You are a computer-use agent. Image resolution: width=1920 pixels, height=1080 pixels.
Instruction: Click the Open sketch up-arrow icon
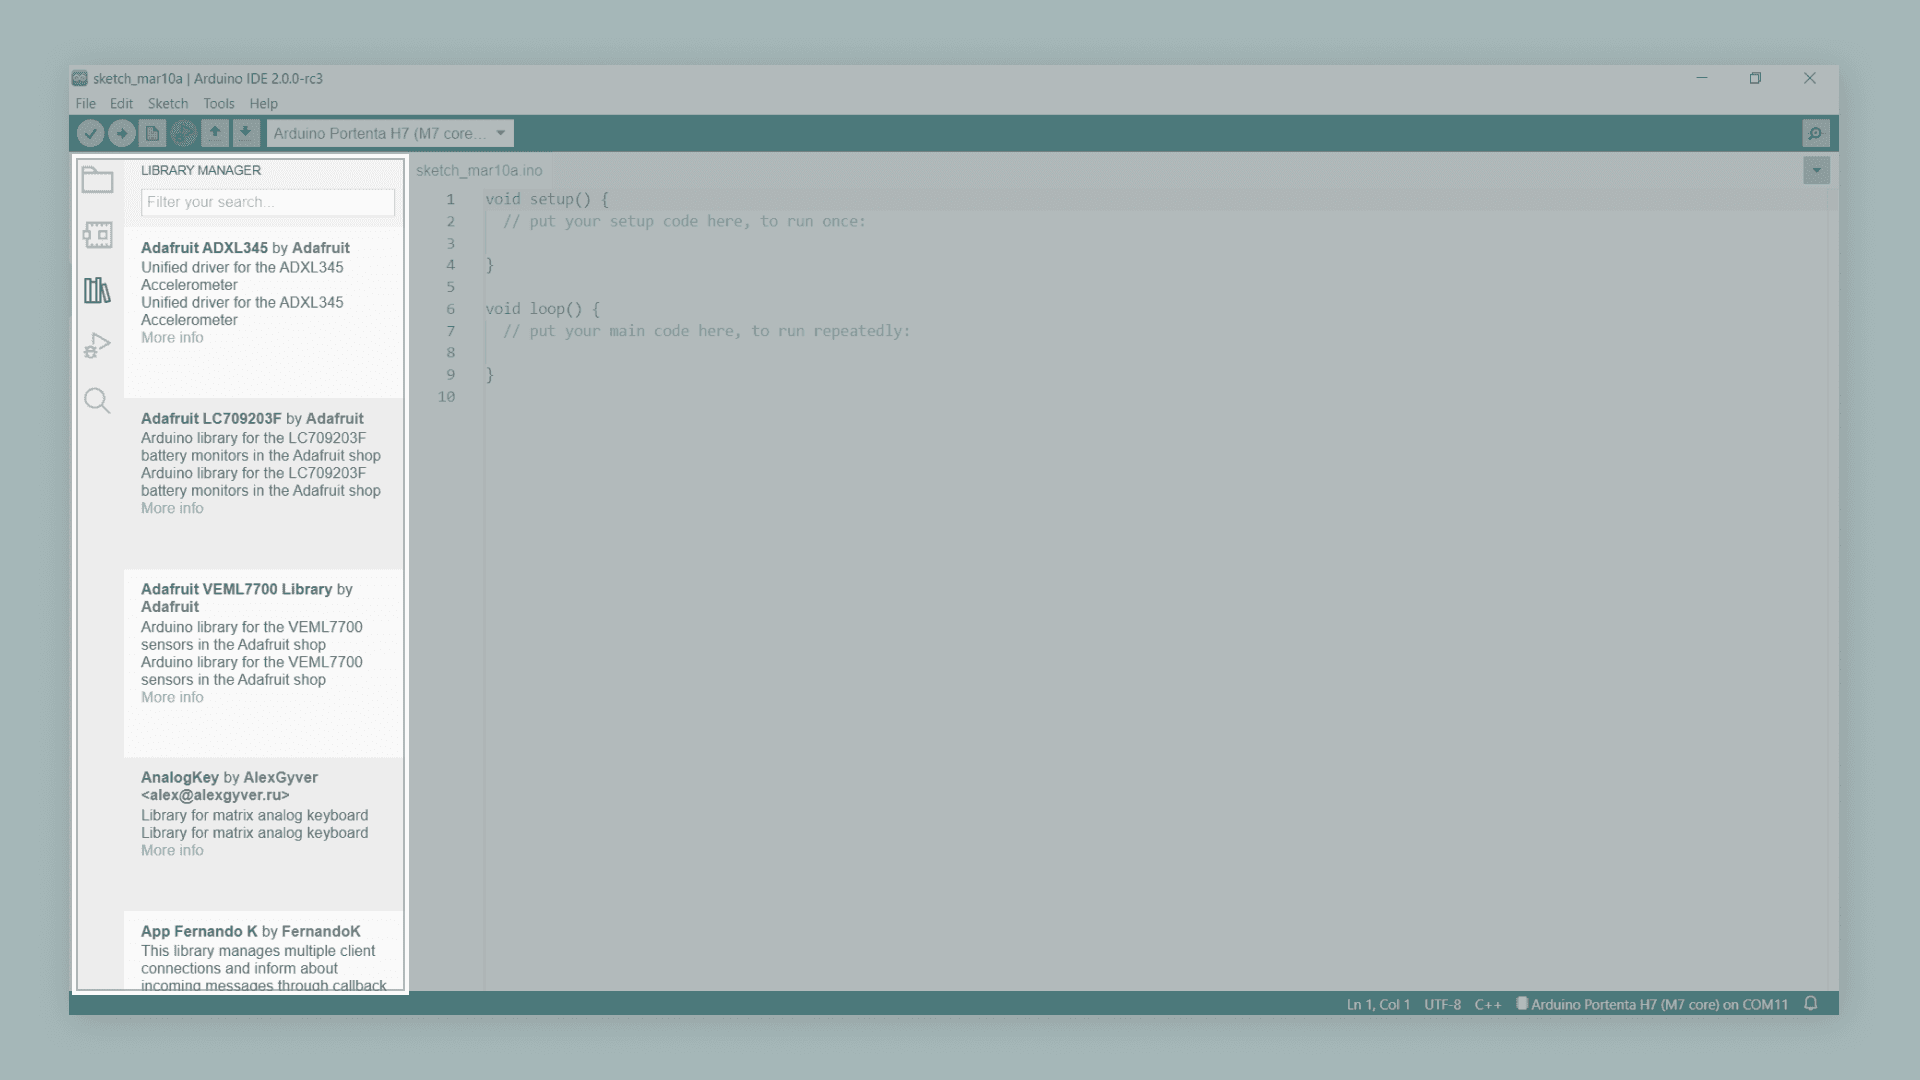pyautogui.click(x=214, y=133)
